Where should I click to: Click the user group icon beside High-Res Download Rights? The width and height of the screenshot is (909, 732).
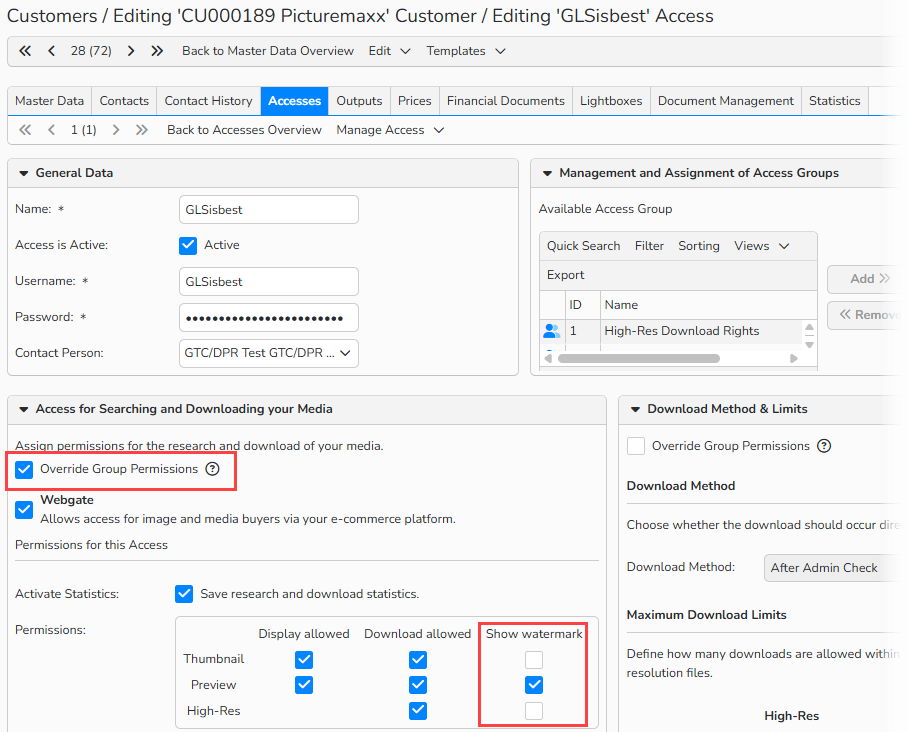pyautogui.click(x=552, y=331)
